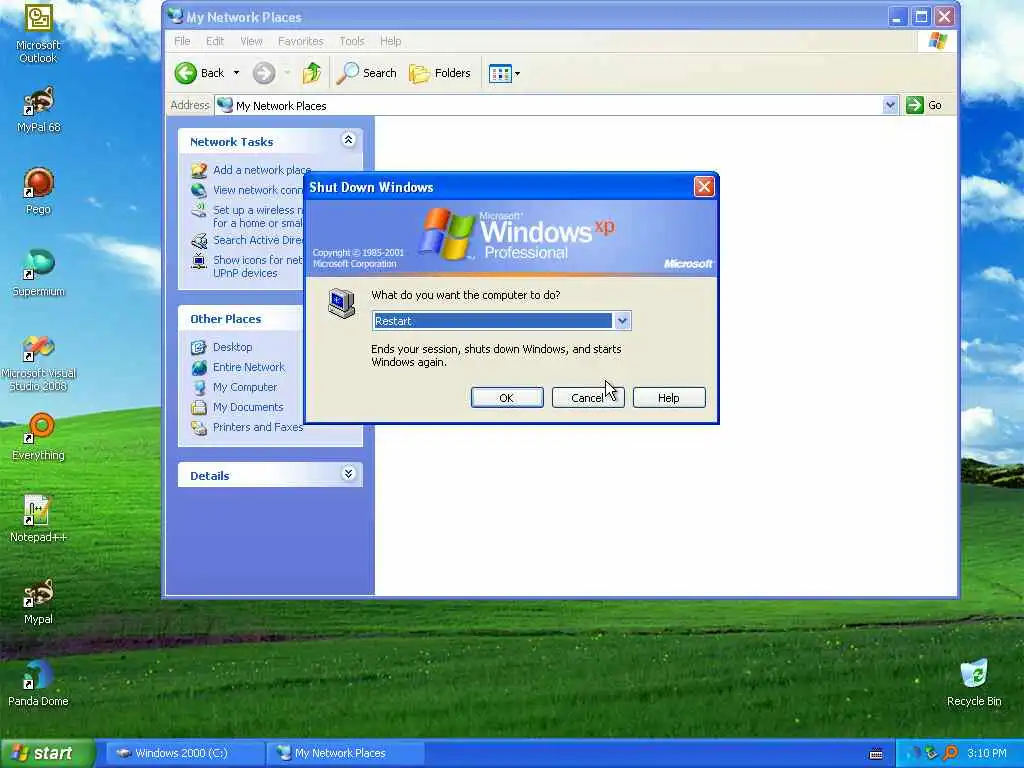
Task: Click Add a network place link
Action: (x=262, y=170)
